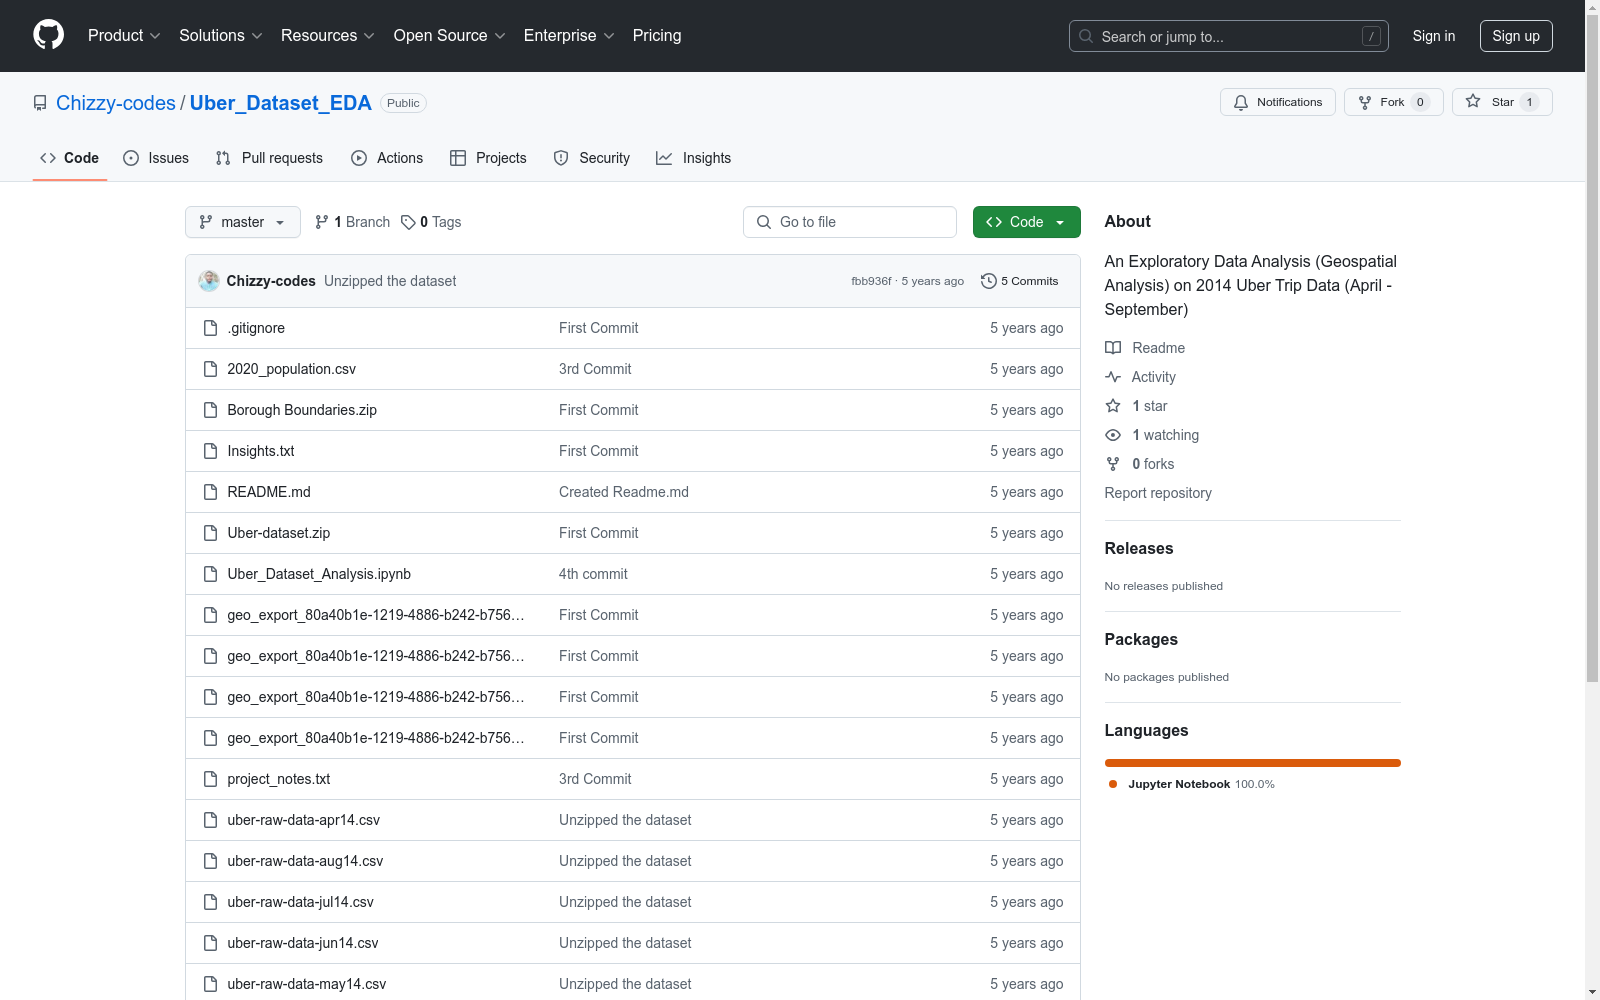Expand the Solutions dropdown

(x=221, y=36)
